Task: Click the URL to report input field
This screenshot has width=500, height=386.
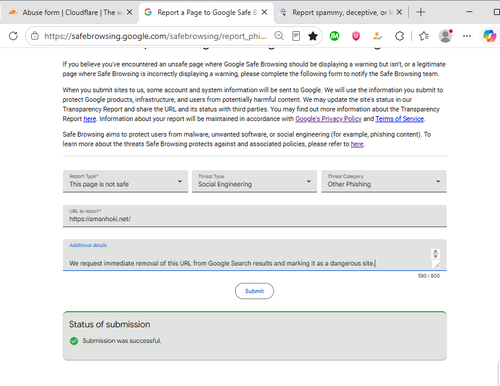Action: (255, 216)
